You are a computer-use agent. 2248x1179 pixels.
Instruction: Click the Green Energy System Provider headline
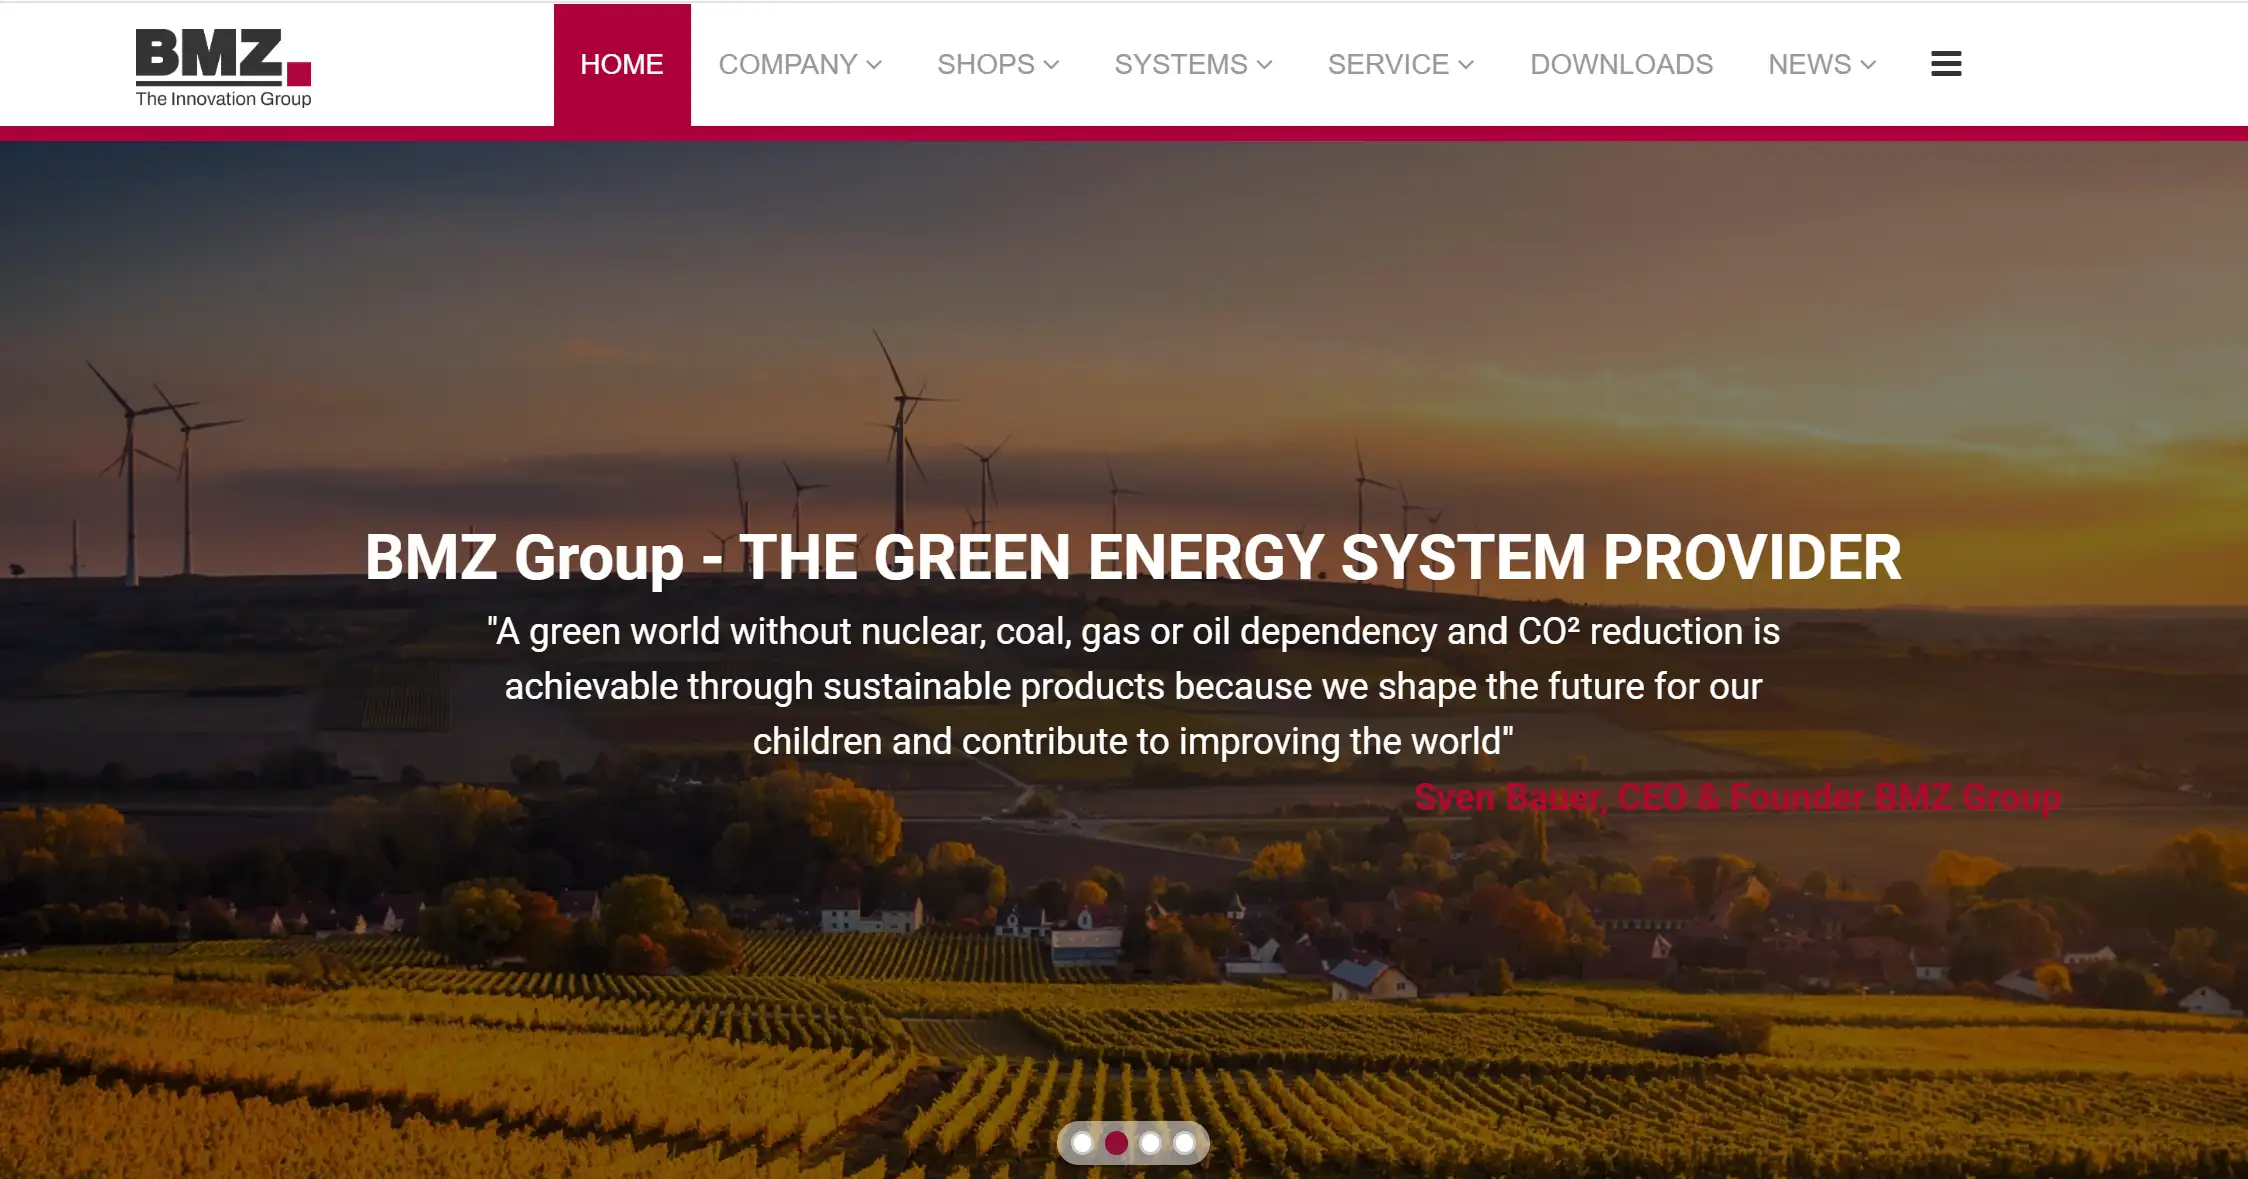pyautogui.click(x=1133, y=557)
